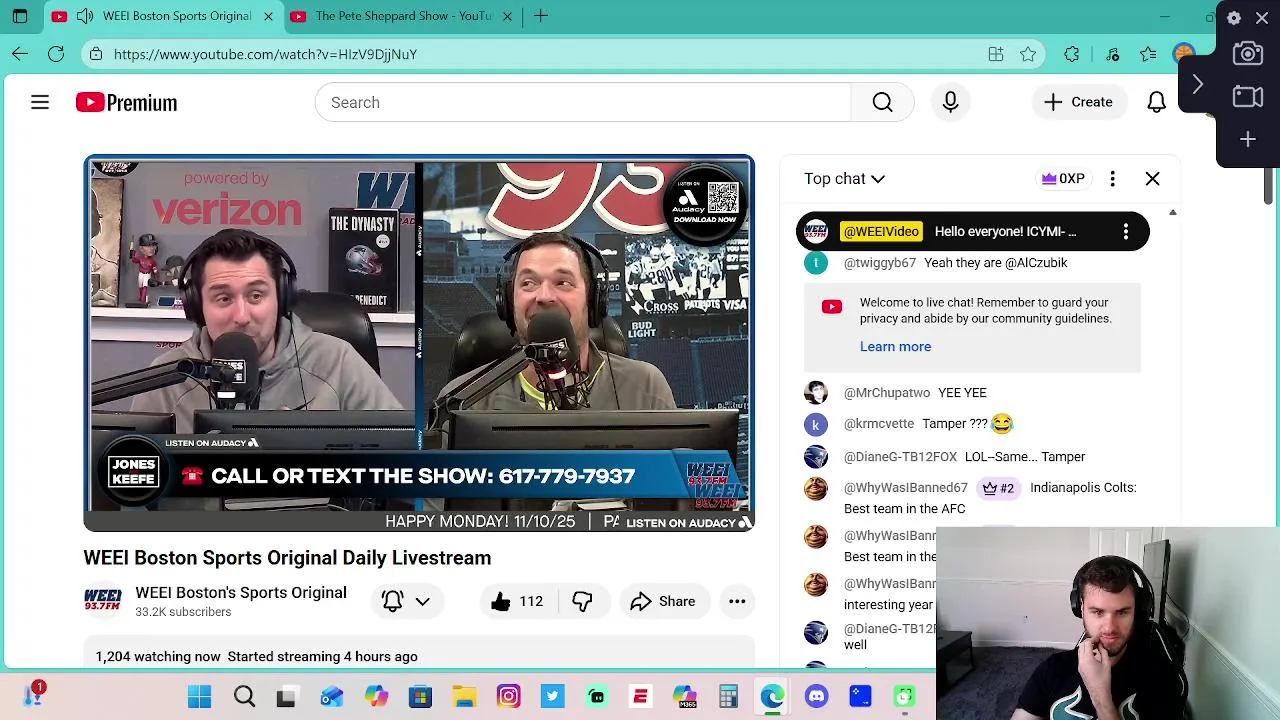
Task: Click overlay plus add button
Action: [1248, 139]
